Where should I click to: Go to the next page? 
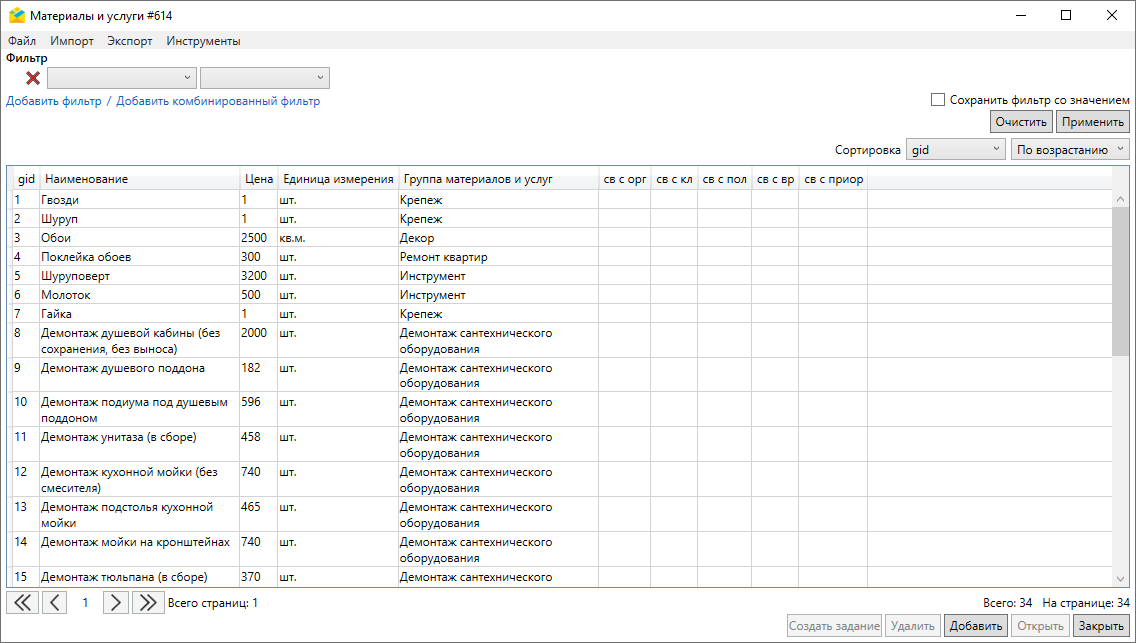tap(116, 602)
